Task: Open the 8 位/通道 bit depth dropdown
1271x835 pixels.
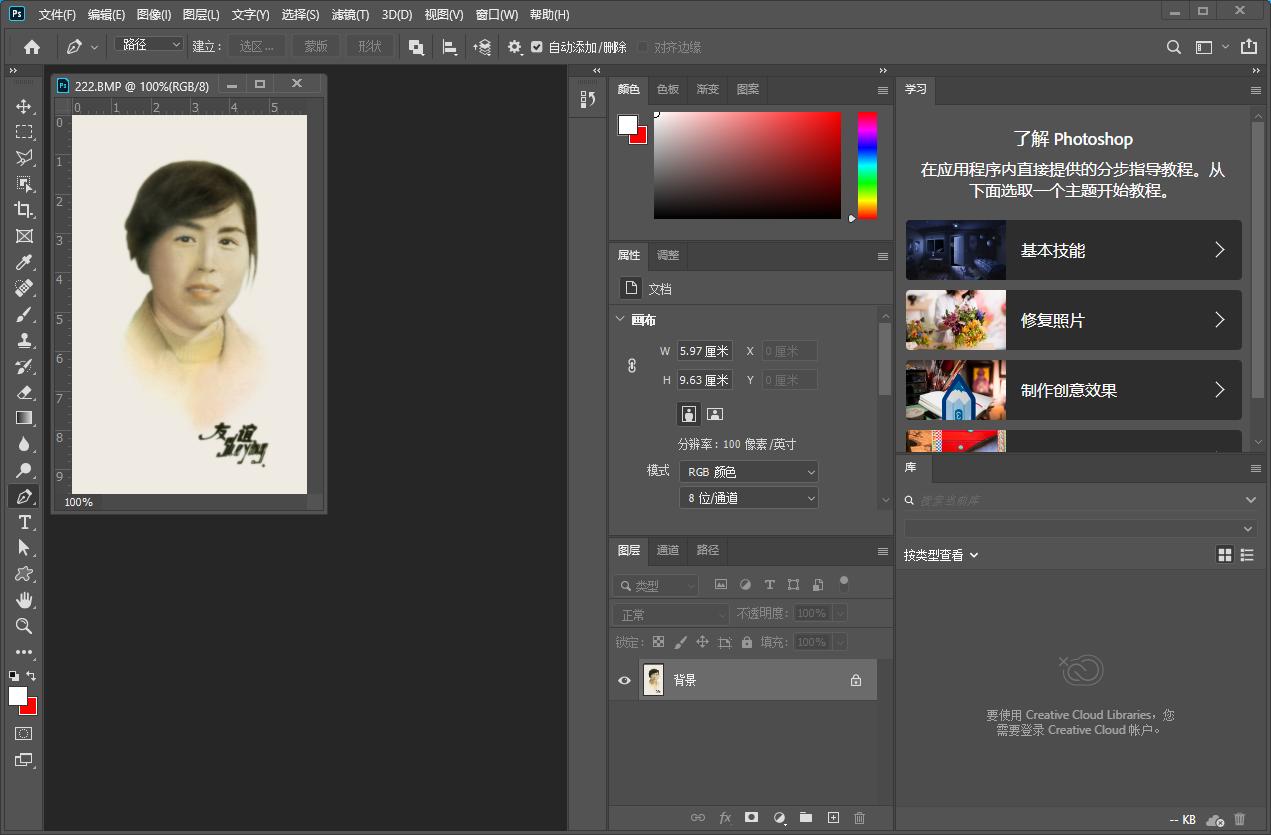Action: (x=748, y=497)
